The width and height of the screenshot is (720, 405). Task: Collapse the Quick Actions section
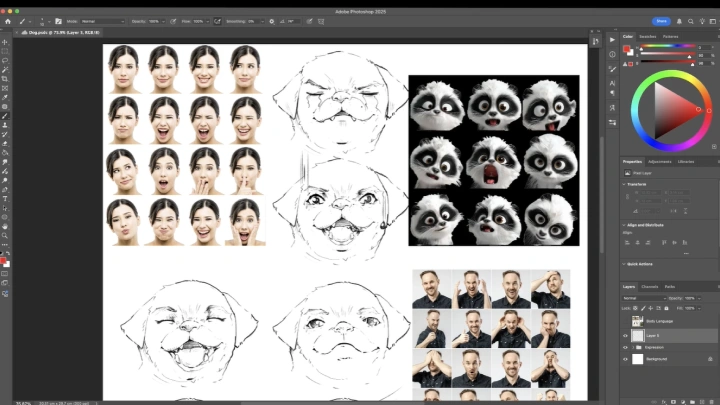(x=624, y=264)
